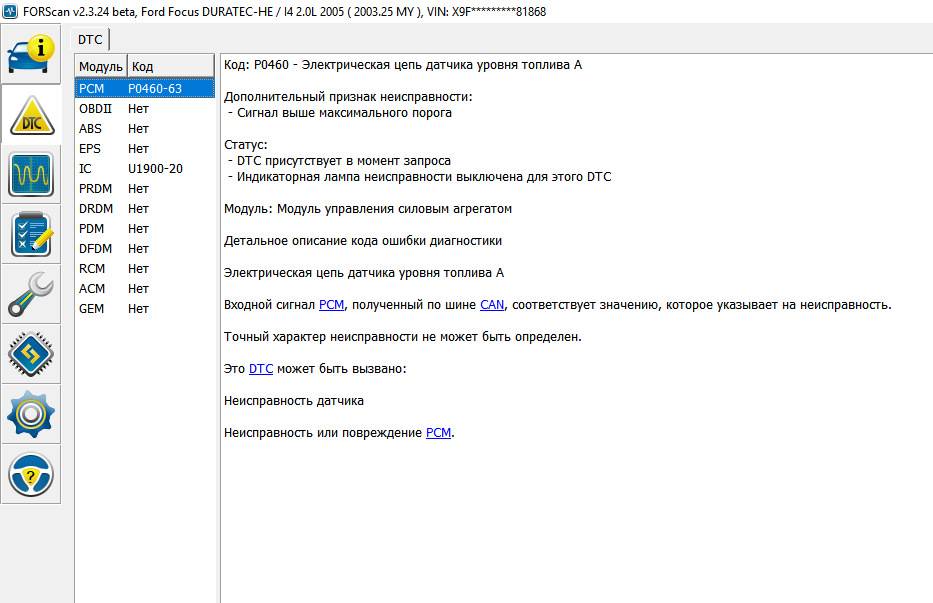Select the ABS module row
The height and width of the screenshot is (603, 933).
point(145,129)
